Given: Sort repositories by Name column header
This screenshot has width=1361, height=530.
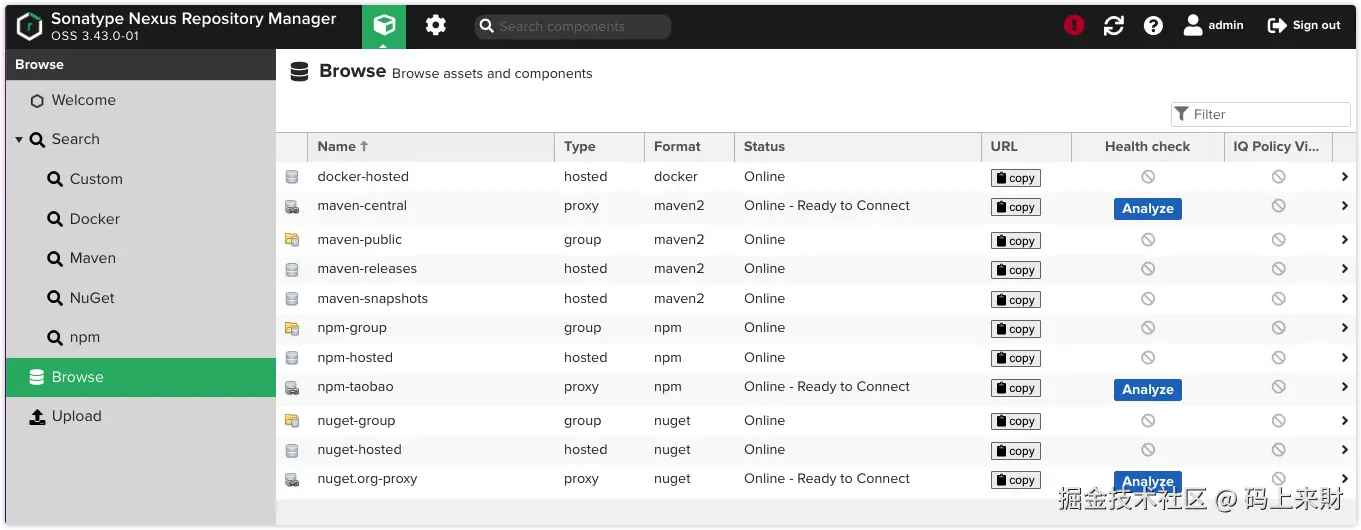Looking at the screenshot, I should 337,147.
